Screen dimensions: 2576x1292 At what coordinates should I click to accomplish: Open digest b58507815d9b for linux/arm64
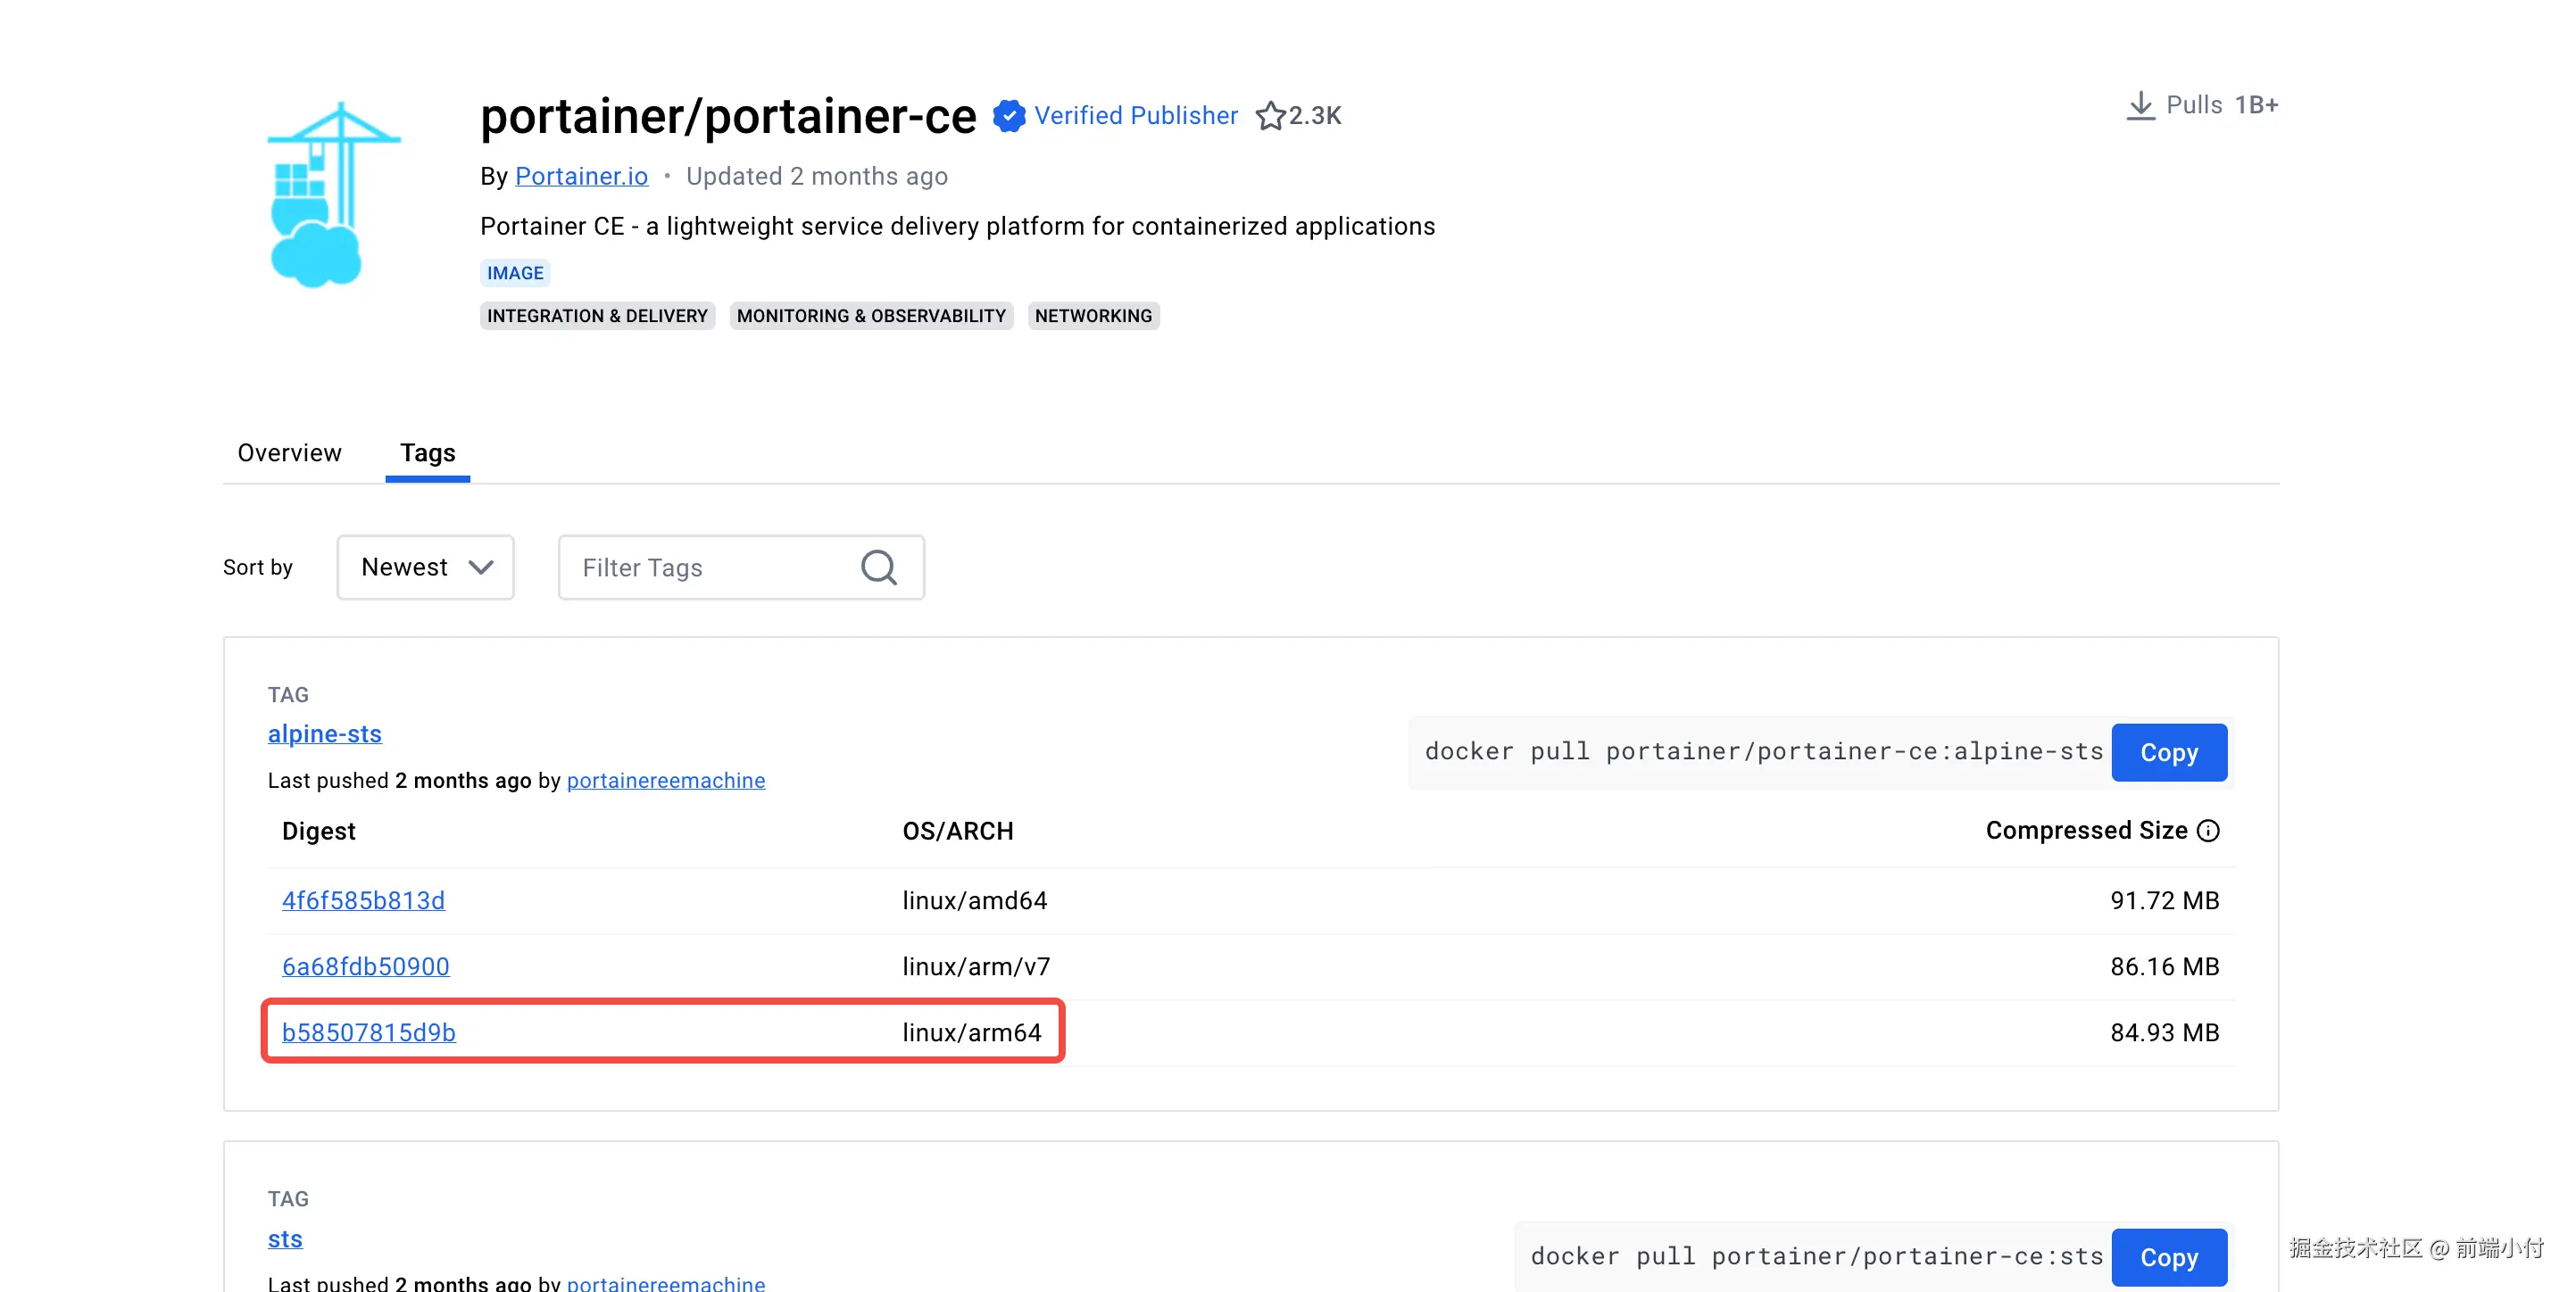pos(368,1033)
